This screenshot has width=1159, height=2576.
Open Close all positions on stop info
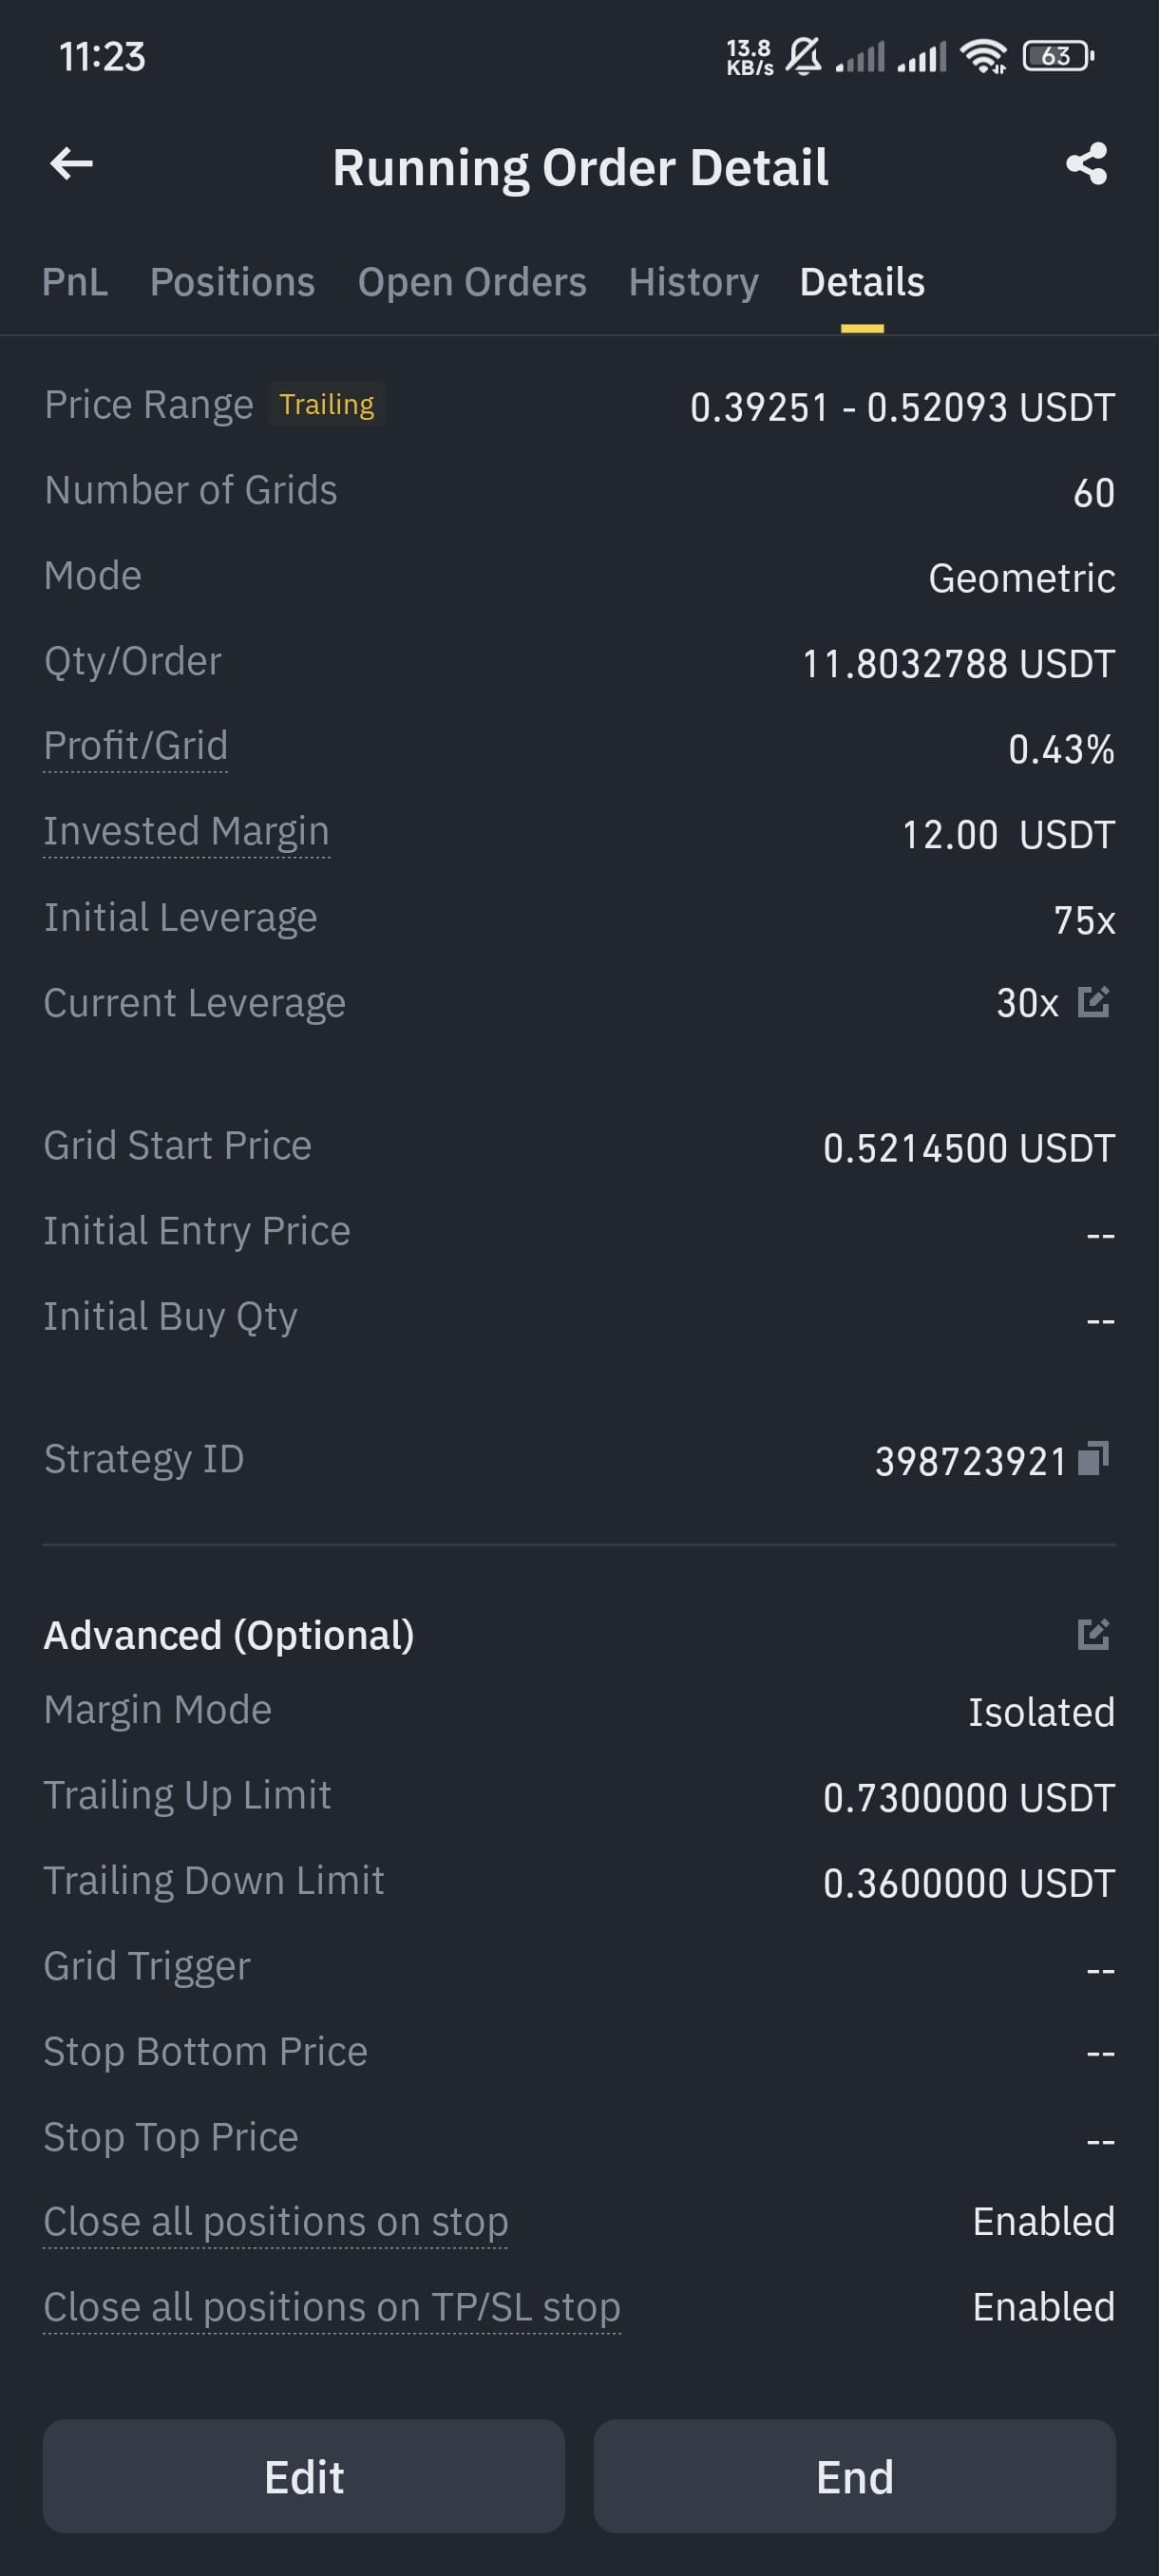coord(275,2222)
